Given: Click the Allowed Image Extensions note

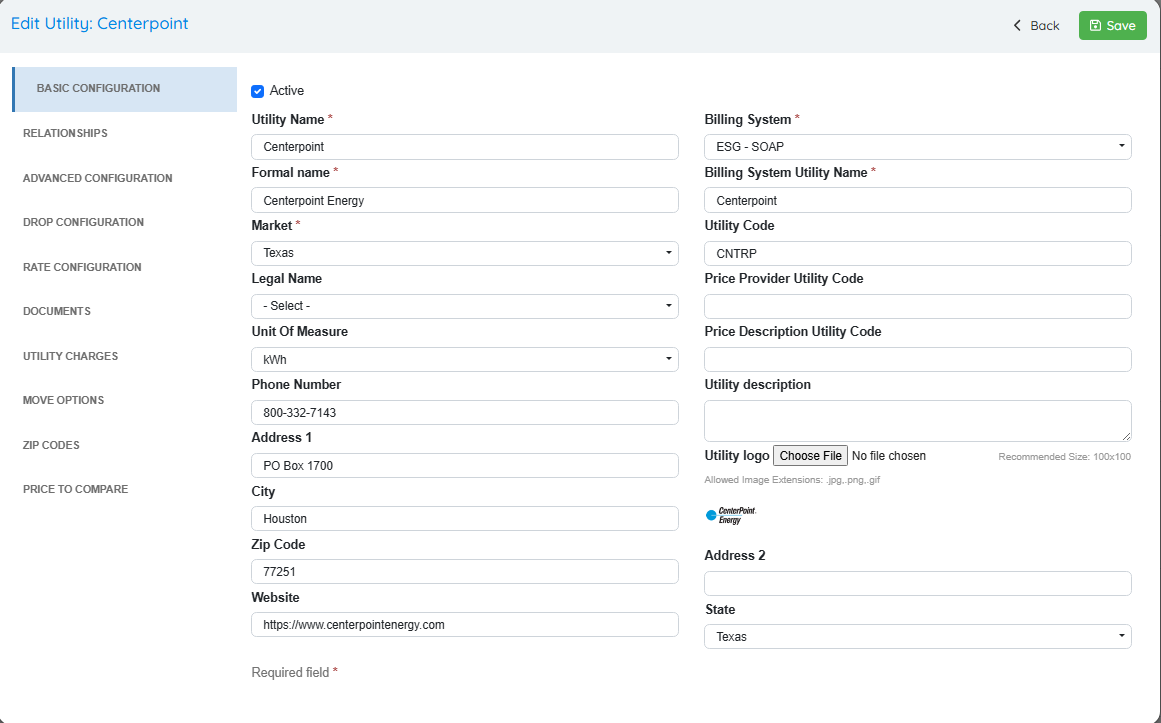Looking at the screenshot, I should point(792,480).
